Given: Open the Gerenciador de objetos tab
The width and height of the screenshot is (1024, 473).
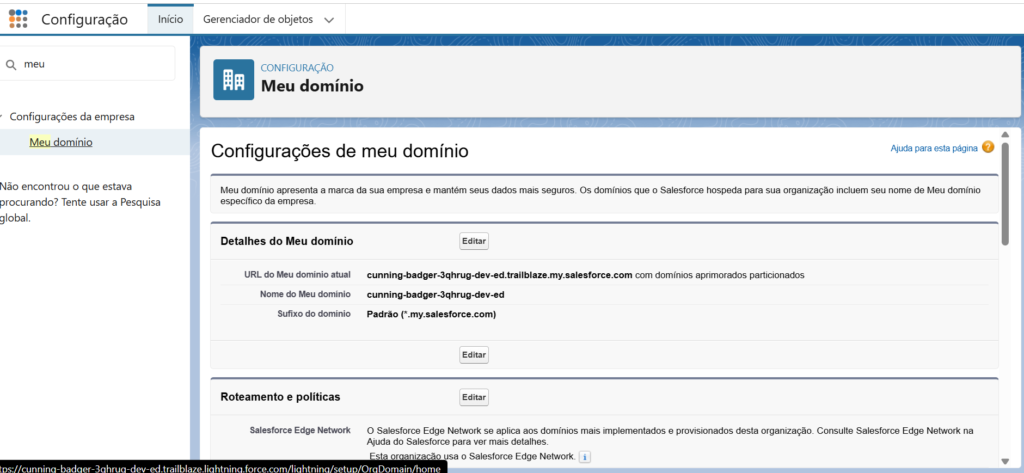Looking at the screenshot, I should pyautogui.click(x=258, y=20).
